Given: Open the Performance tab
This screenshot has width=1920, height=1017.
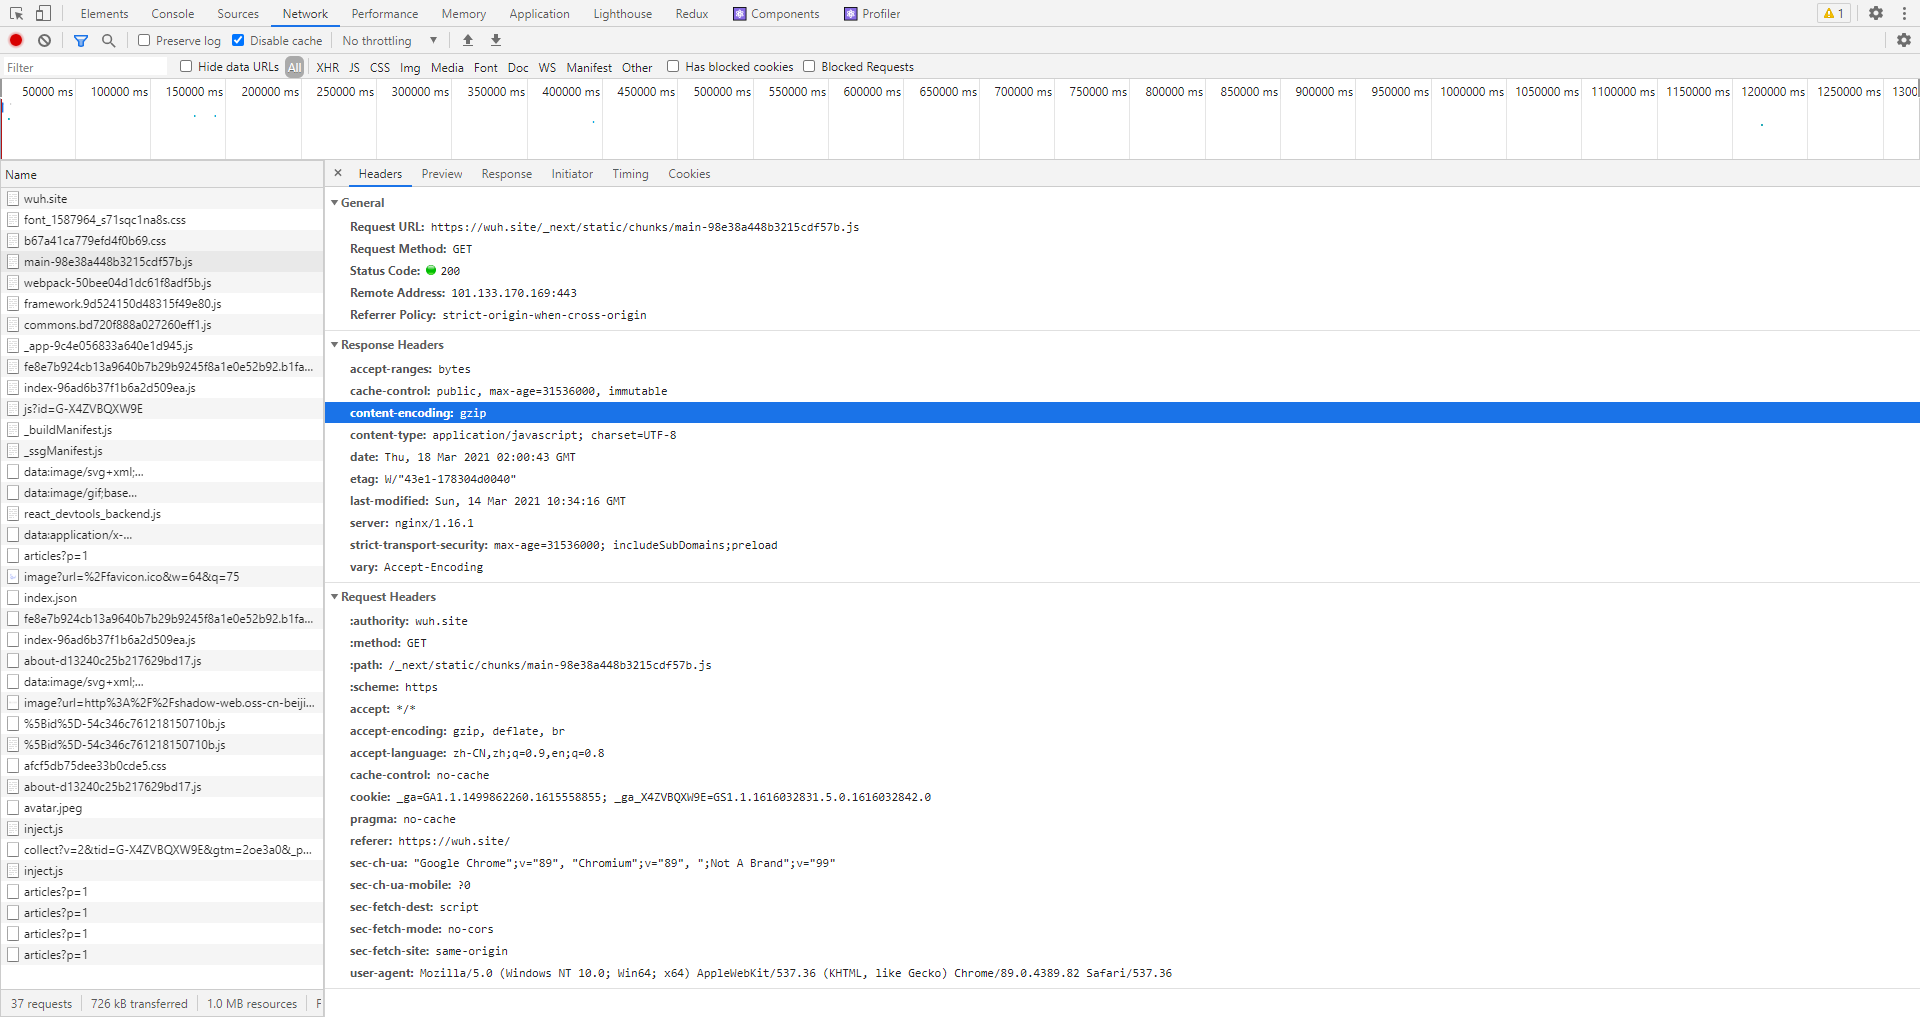Looking at the screenshot, I should (385, 13).
